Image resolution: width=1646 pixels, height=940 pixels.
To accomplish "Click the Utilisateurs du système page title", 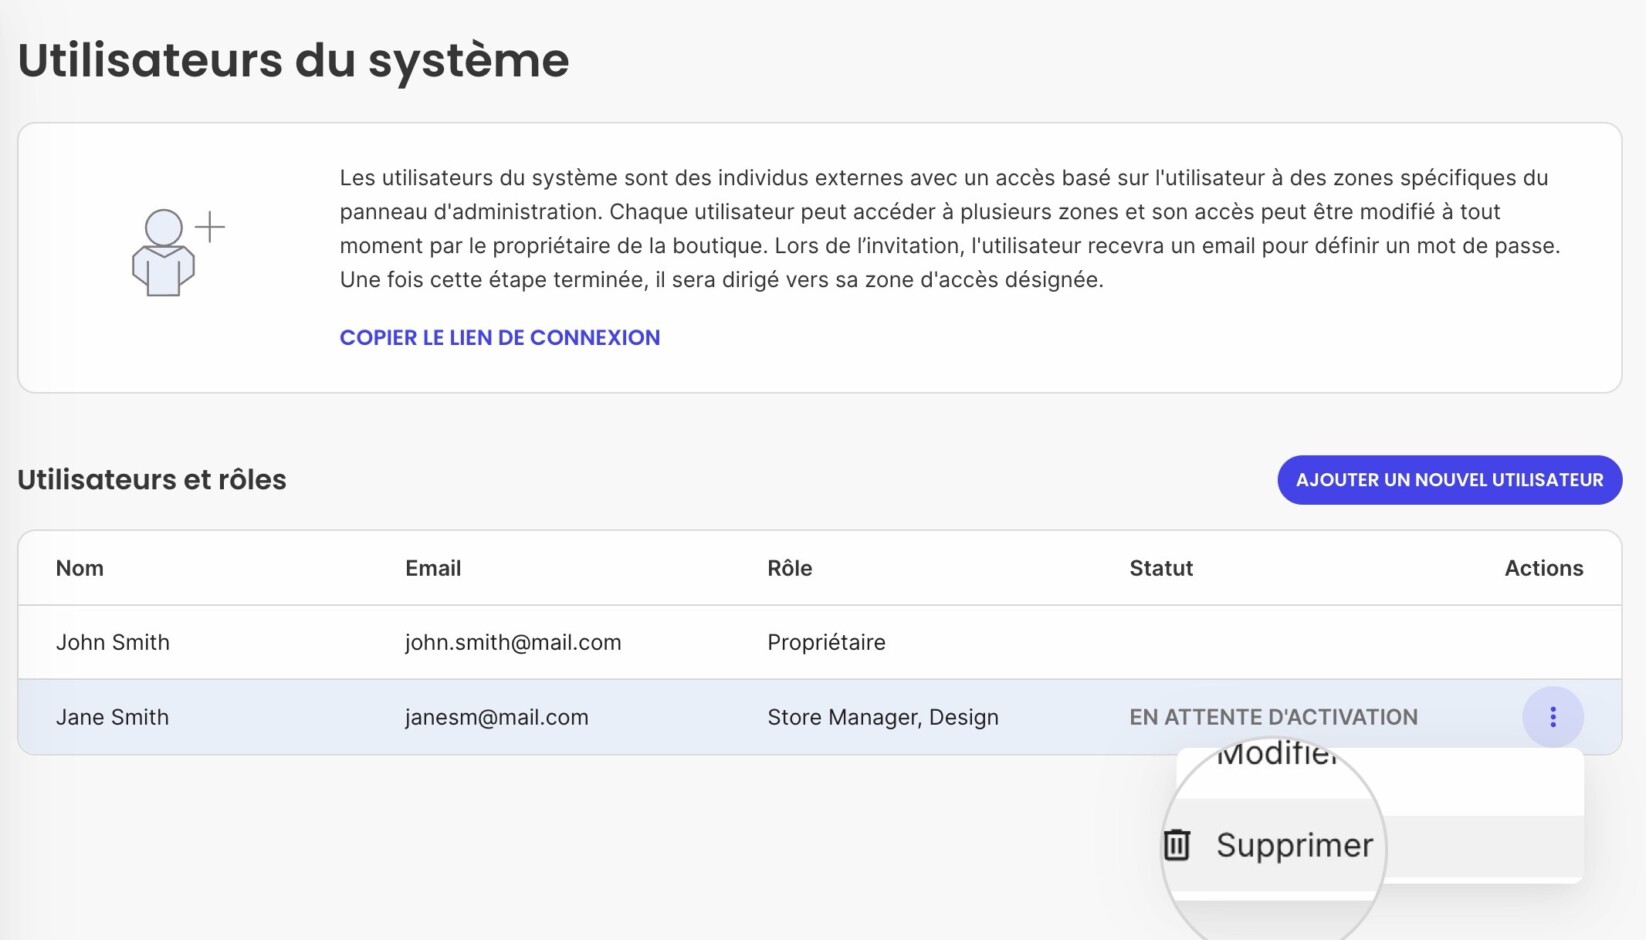I will (x=293, y=60).
